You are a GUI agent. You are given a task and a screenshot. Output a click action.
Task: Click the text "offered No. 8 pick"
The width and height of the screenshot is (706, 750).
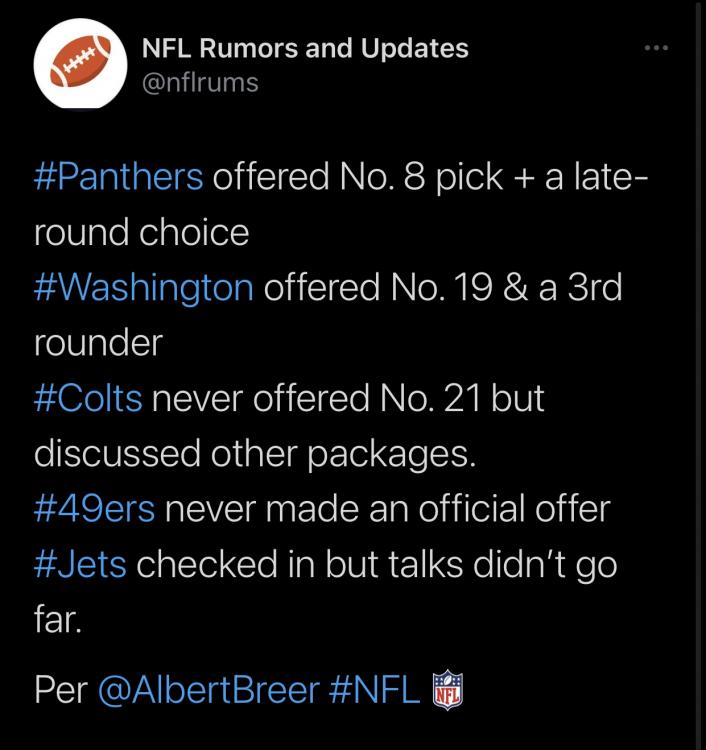pyautogui.click(x=356, y=177)
